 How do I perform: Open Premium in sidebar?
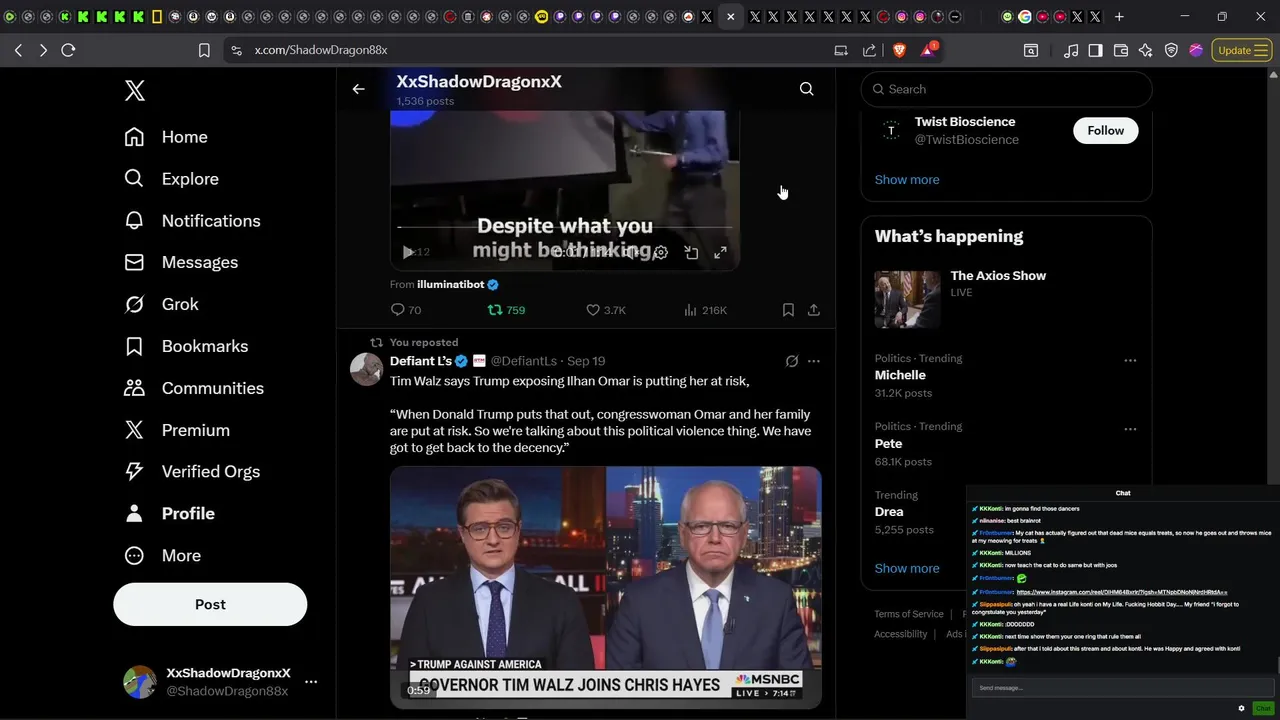177,430
